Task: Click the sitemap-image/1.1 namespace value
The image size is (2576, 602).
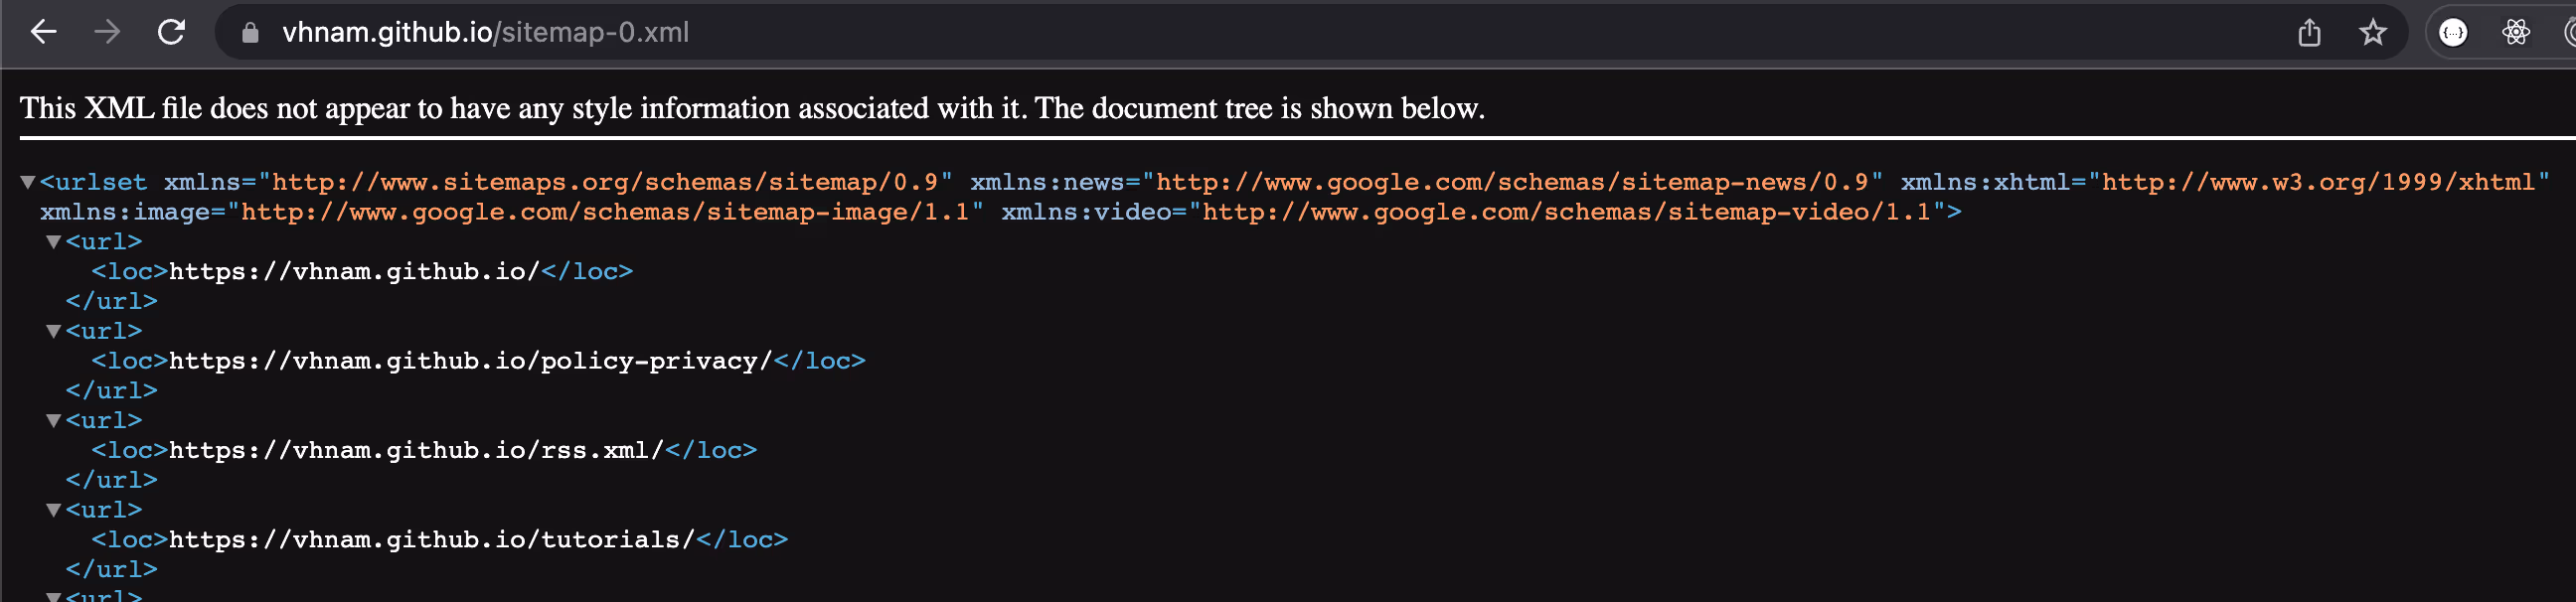Action: coord(605,212)
